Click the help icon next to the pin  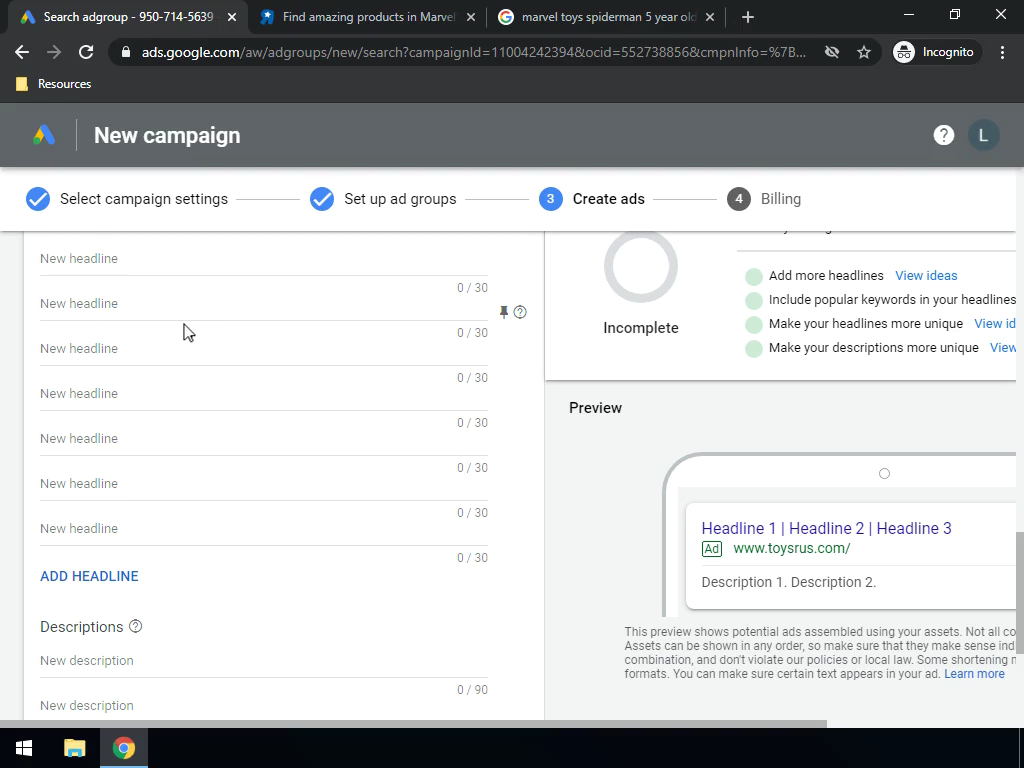coord(520,312)
